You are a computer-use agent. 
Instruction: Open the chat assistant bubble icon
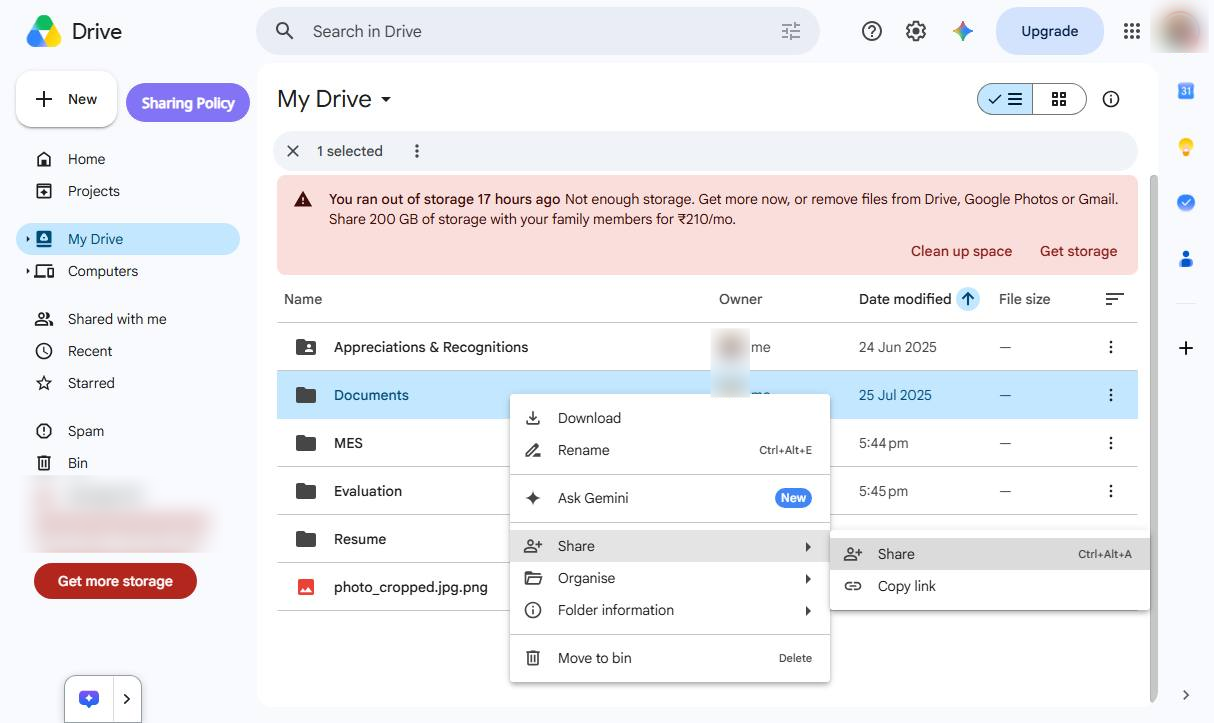click(89, 699)
